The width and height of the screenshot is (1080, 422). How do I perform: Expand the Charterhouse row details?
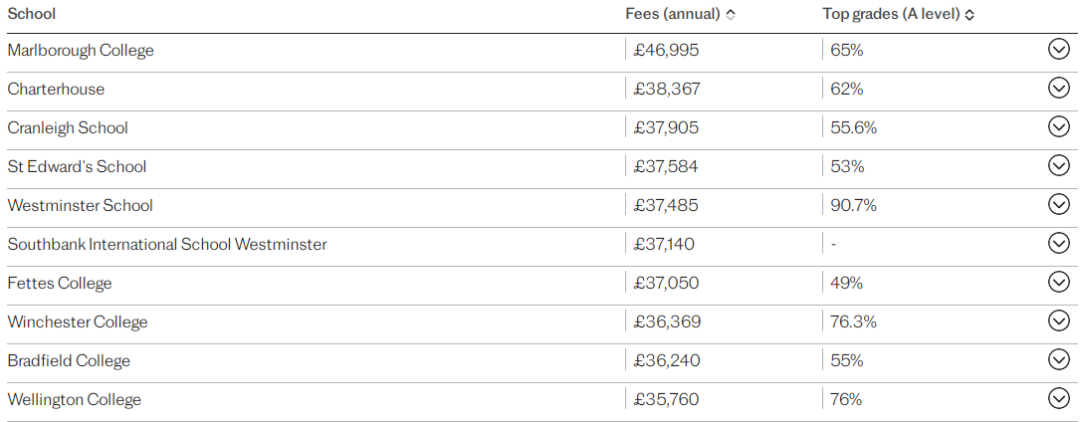(1058, 88)
